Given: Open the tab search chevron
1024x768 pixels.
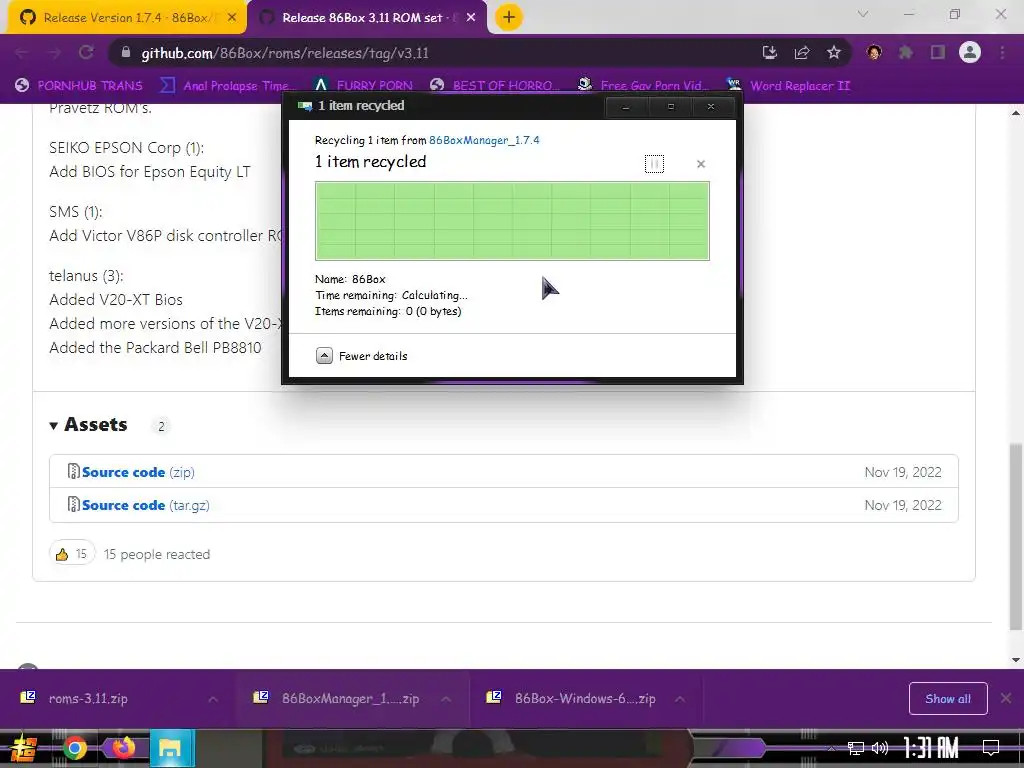Looking at the screenshot, I should pos(863,14).
